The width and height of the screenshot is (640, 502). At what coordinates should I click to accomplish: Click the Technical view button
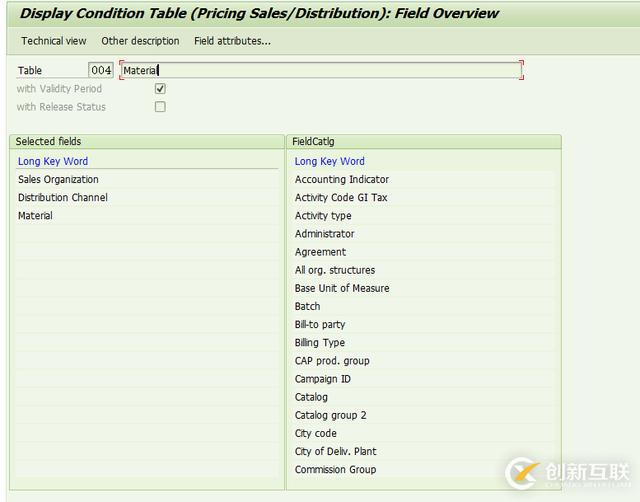54,41
